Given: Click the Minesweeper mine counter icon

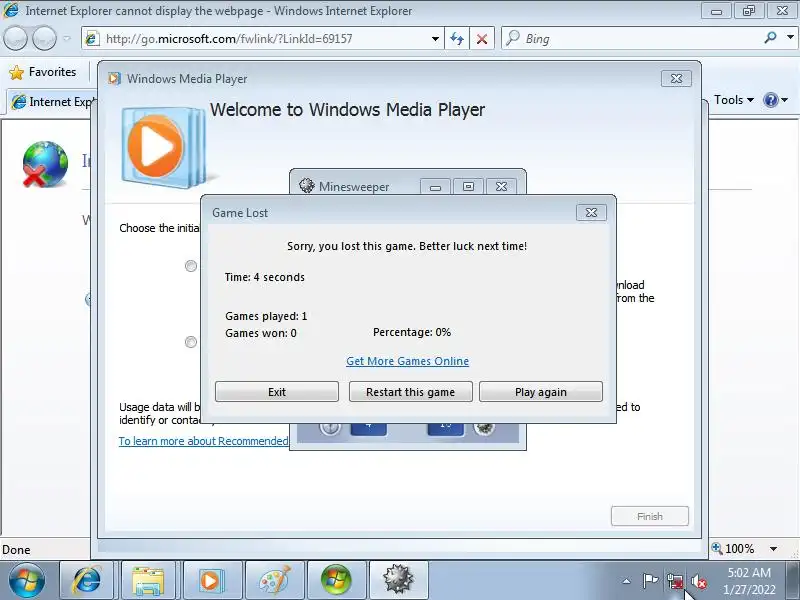Looking at the screenshot, I should (484, 428).
